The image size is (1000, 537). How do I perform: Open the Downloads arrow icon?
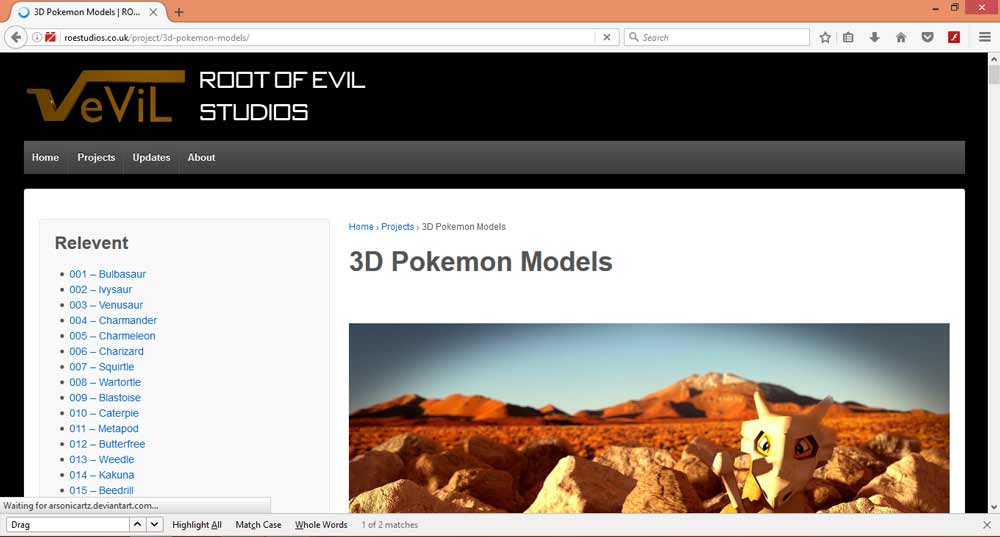click(x=874, y=37)
